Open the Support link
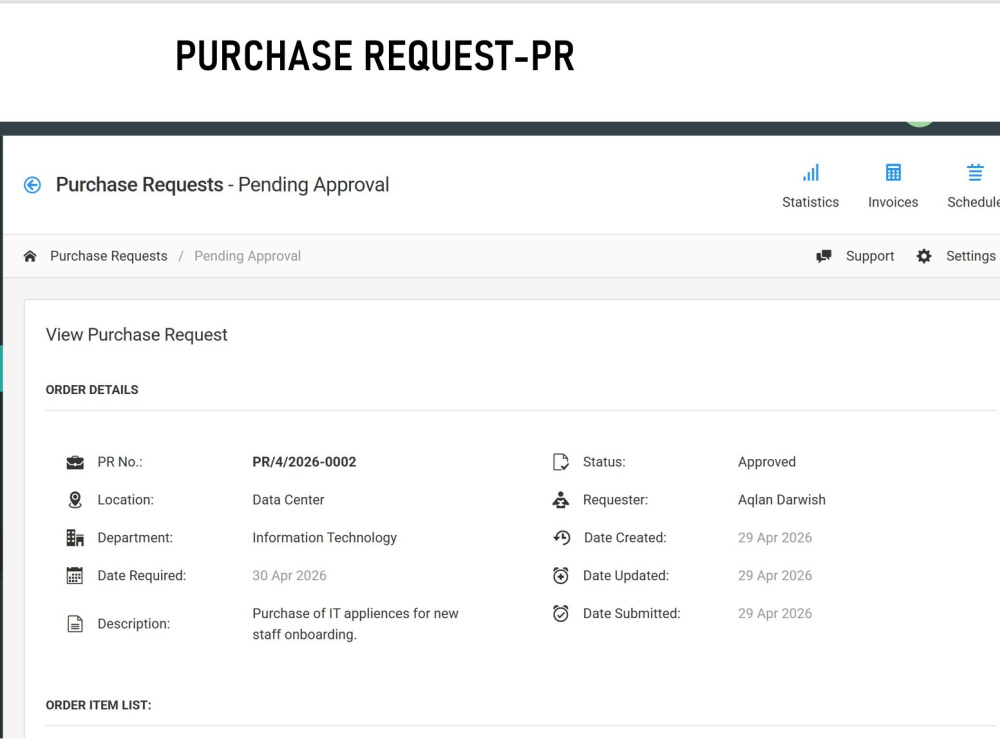Image resolution: width=1000 pixels, height=750 pixels. [870, 256]
